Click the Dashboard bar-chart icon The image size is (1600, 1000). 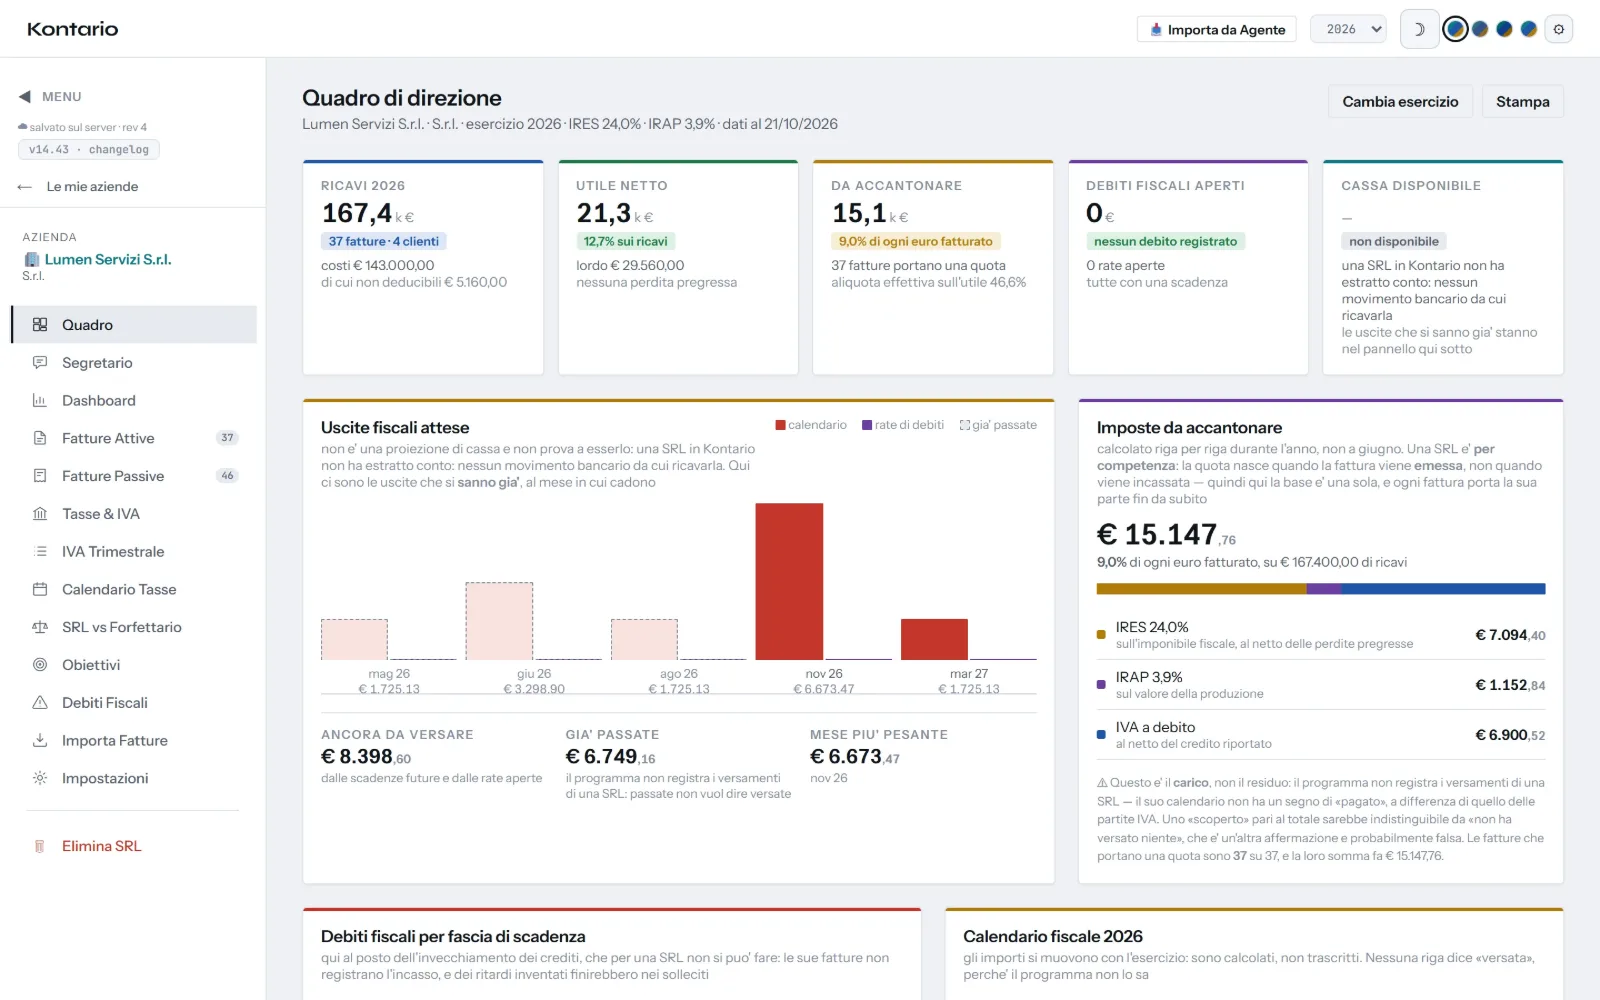(40, 401)
